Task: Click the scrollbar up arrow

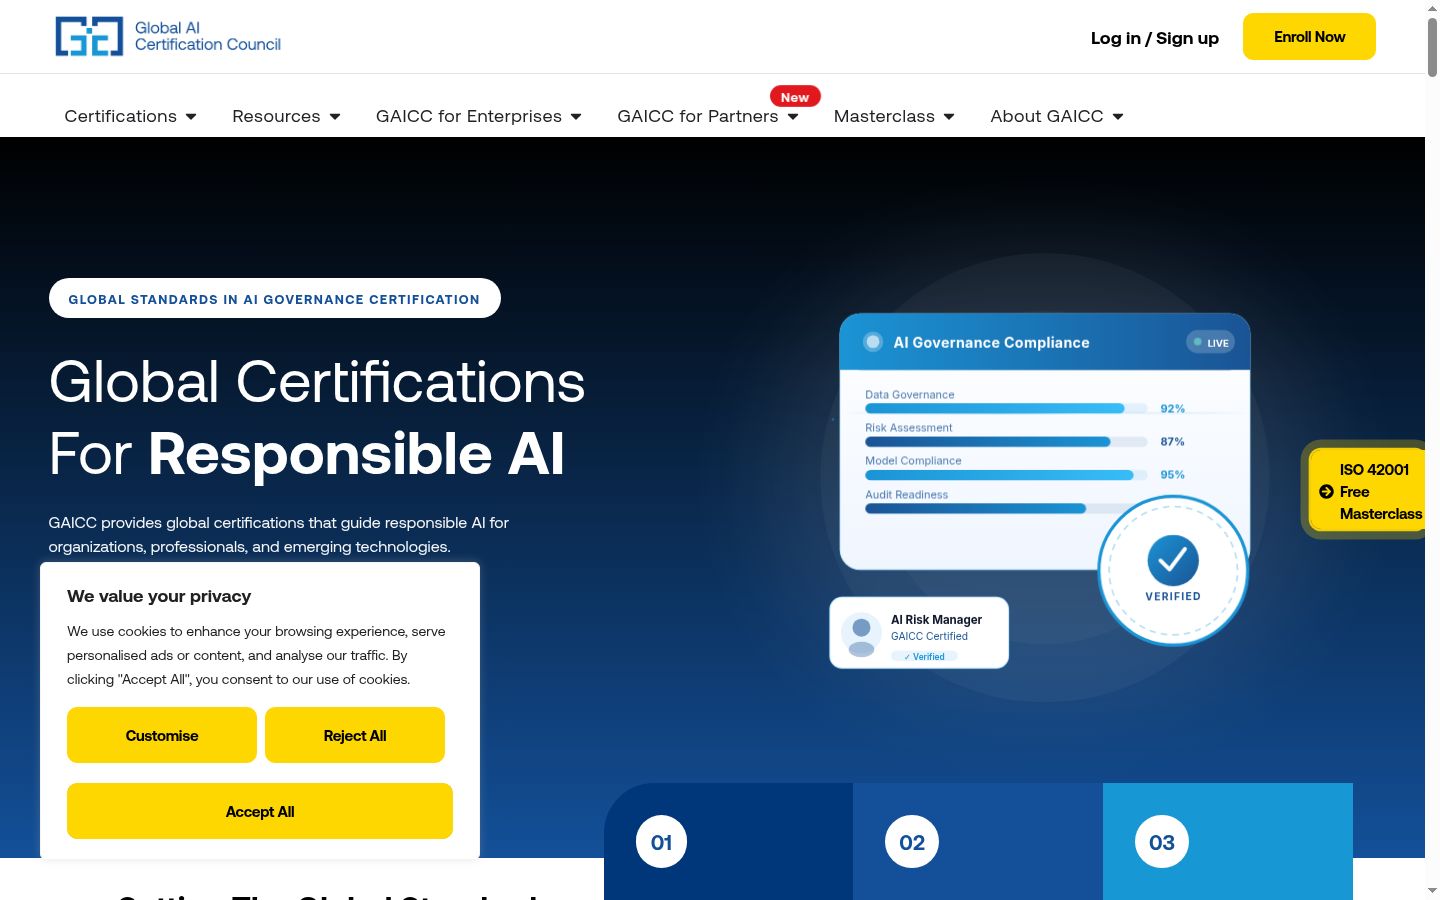Action: click(x=1432, y=7)
